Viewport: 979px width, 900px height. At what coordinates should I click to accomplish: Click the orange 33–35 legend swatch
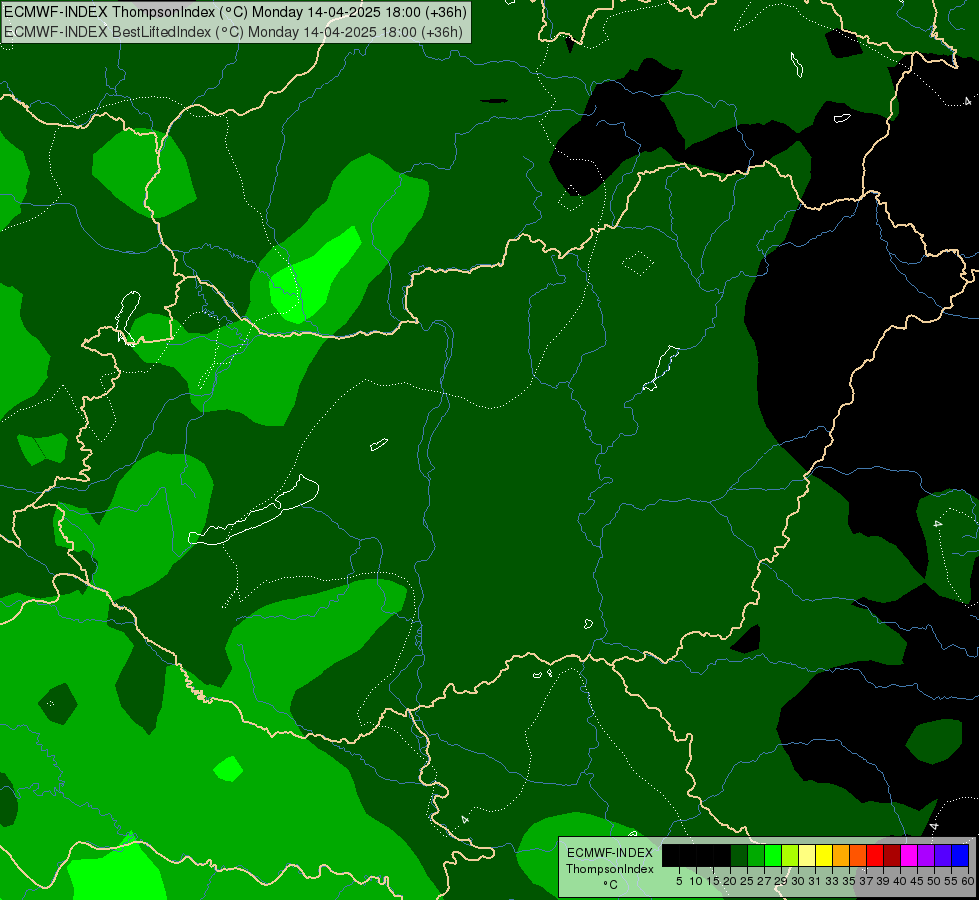click(x=841, y=856)
